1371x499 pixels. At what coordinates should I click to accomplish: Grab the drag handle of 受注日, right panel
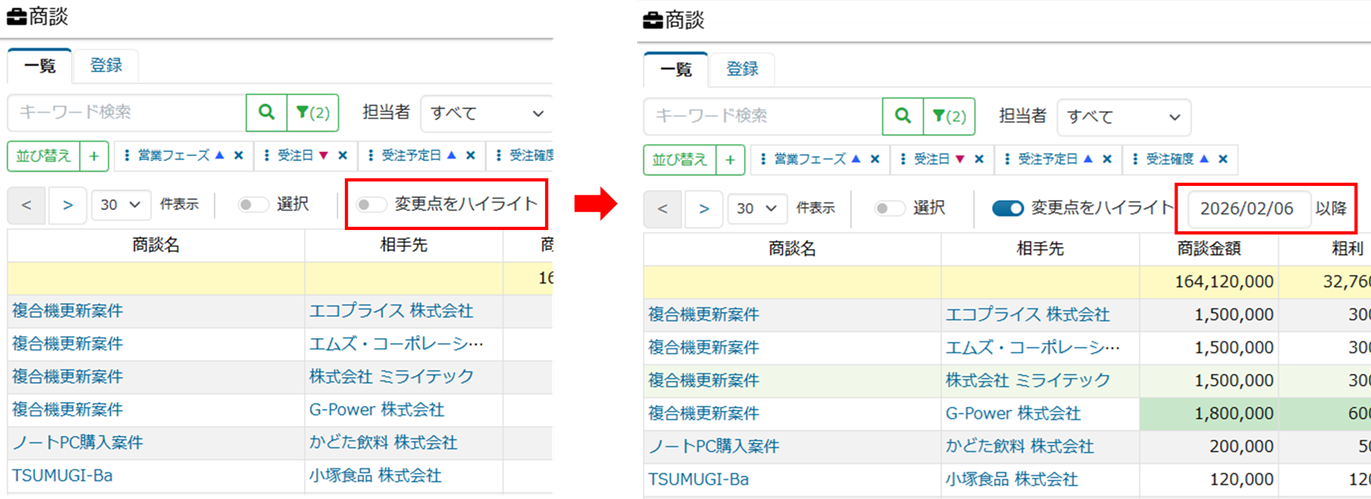pos(905,158)
